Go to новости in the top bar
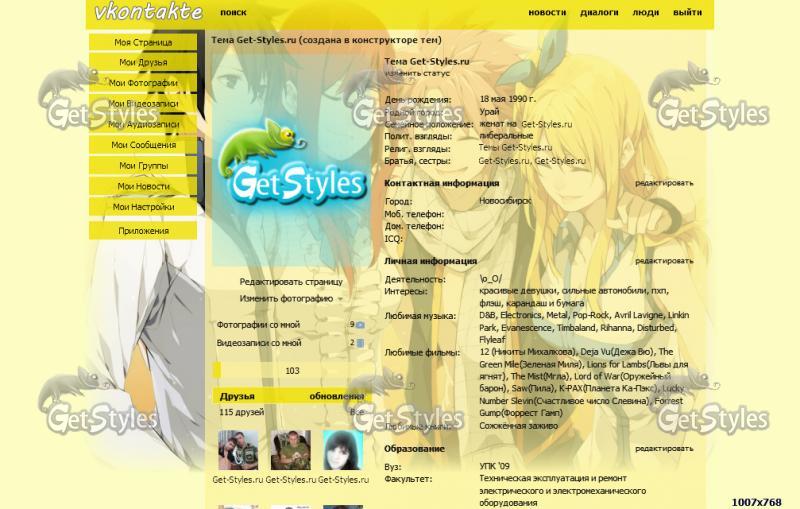The width and height of the screenshot is (800, 509). point(547,12)
